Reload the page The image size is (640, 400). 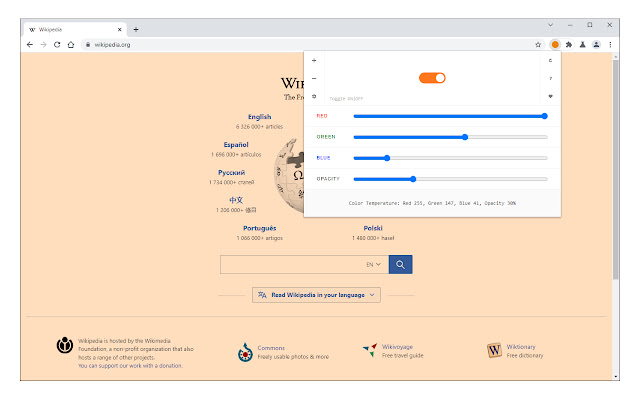click(57, 44)
